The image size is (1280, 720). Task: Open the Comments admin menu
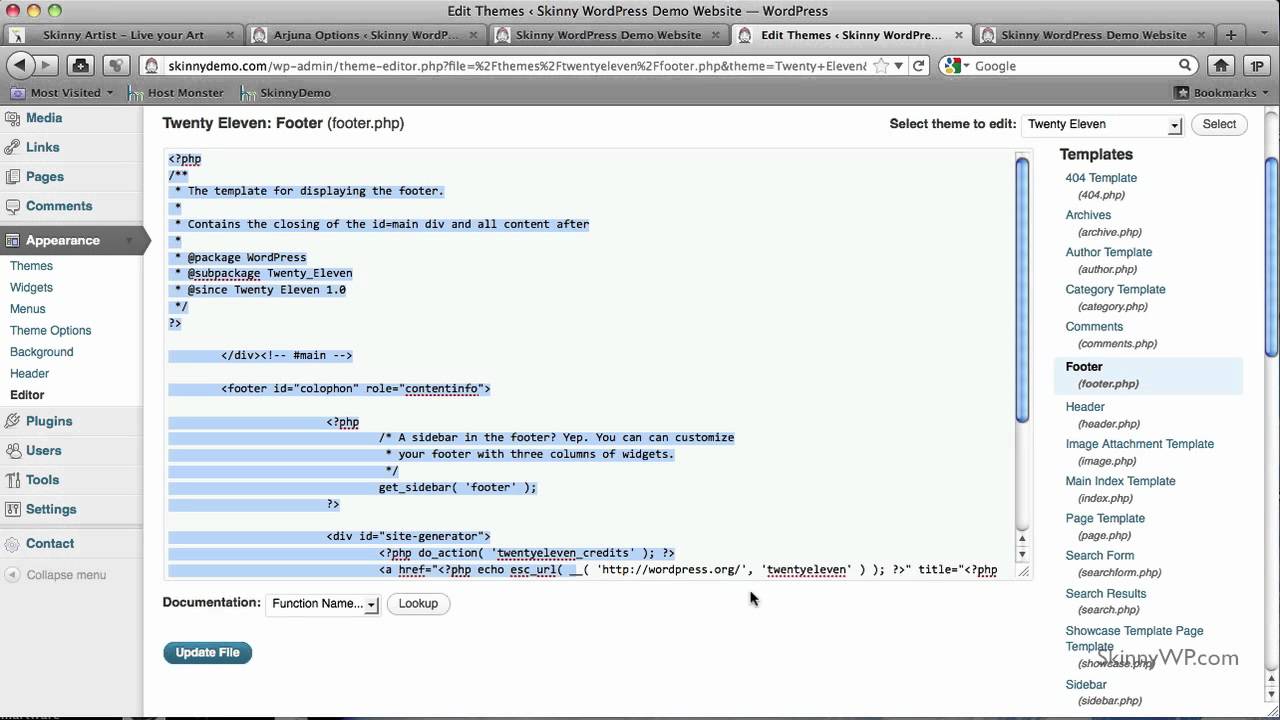point(59,206)
